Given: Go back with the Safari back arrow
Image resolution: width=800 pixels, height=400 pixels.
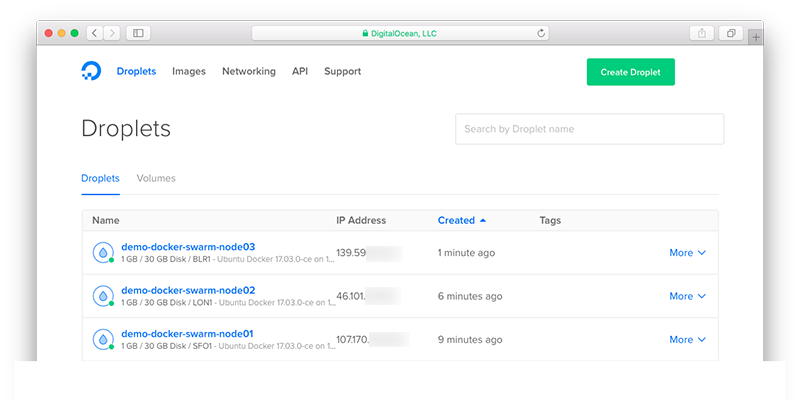Looking at the screenshot, I should coord(94,33).
